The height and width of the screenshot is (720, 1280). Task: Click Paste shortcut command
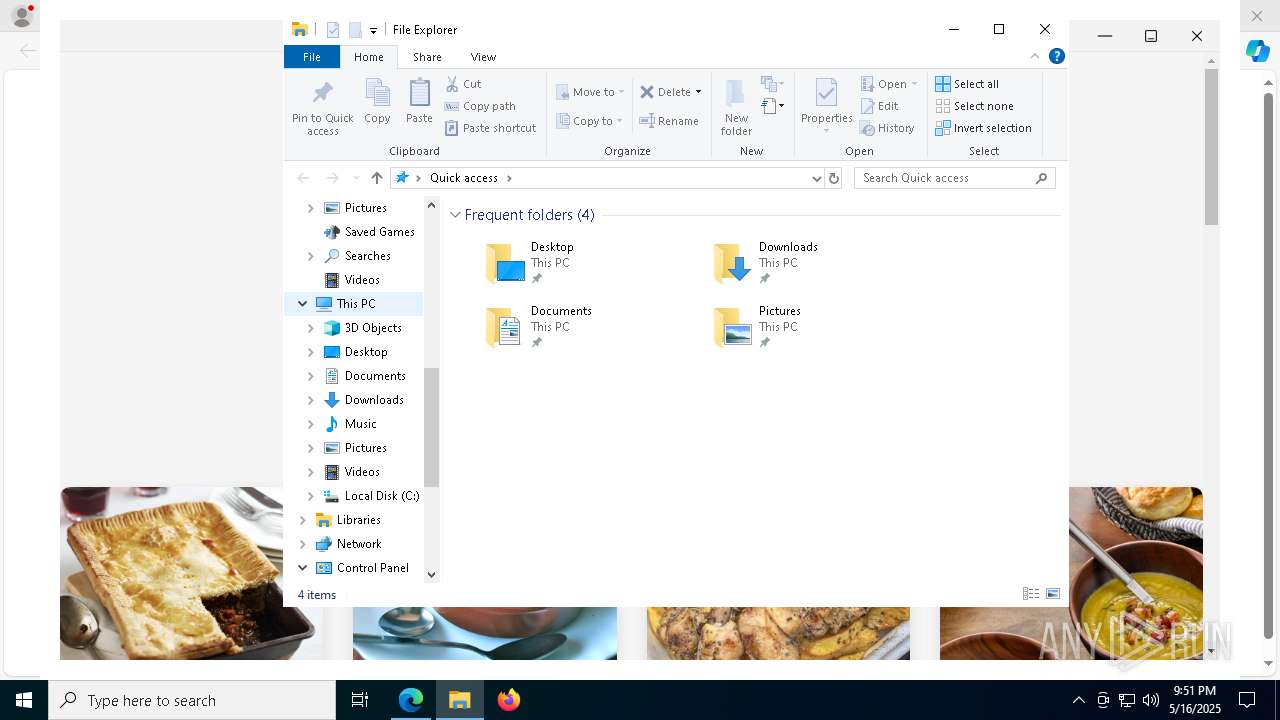490,128
